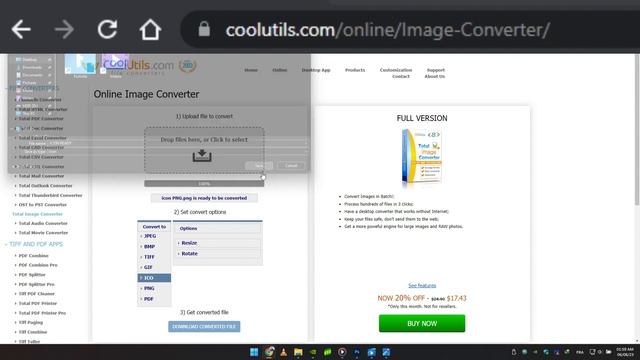Viewport: 640px width, 360px height.
Task: Open PDF Splitter Pro sidebar link
Action: click(x=36, y=284)
